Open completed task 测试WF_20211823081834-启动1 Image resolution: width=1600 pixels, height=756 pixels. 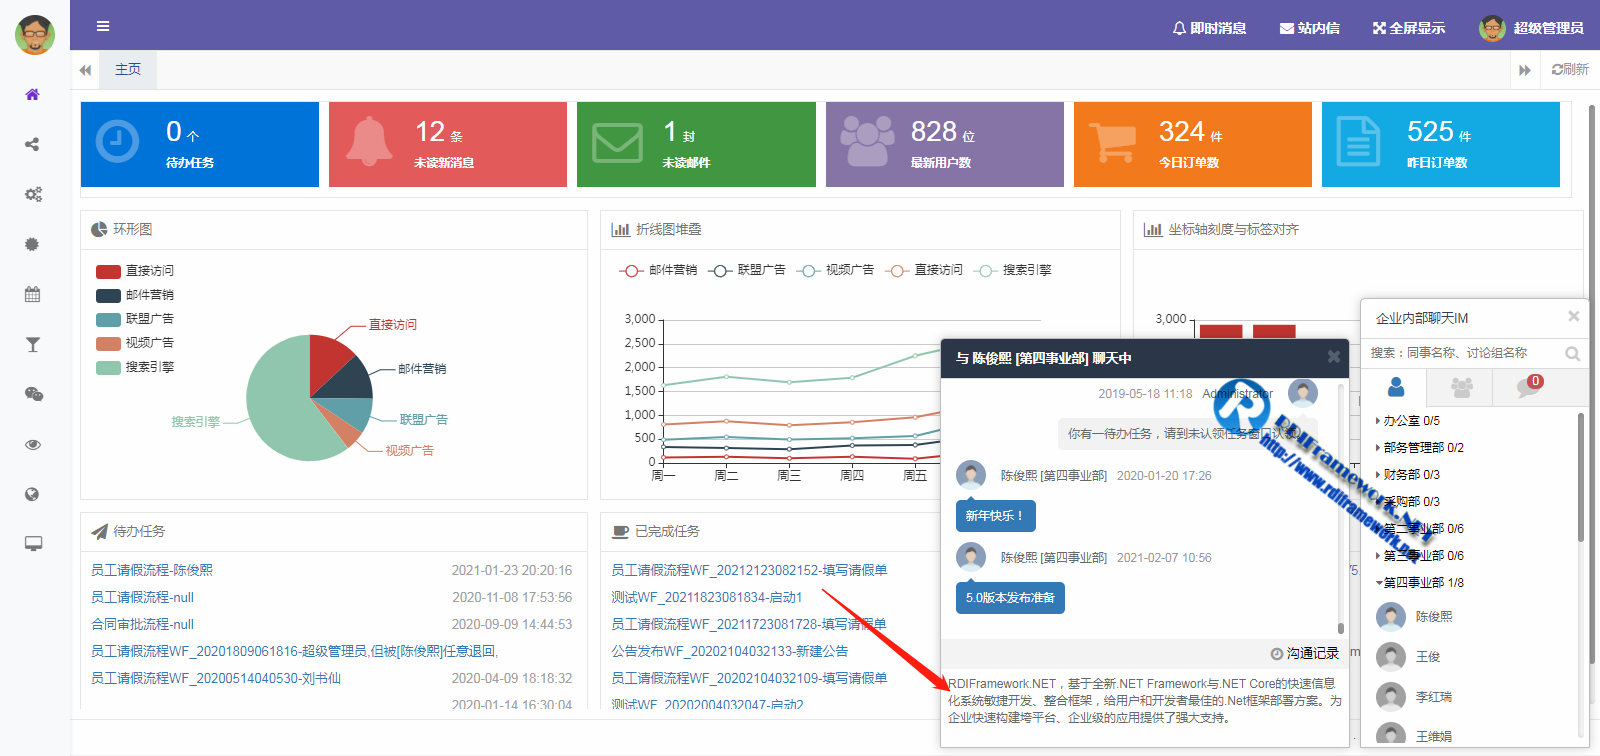click(x=707, y=597)
